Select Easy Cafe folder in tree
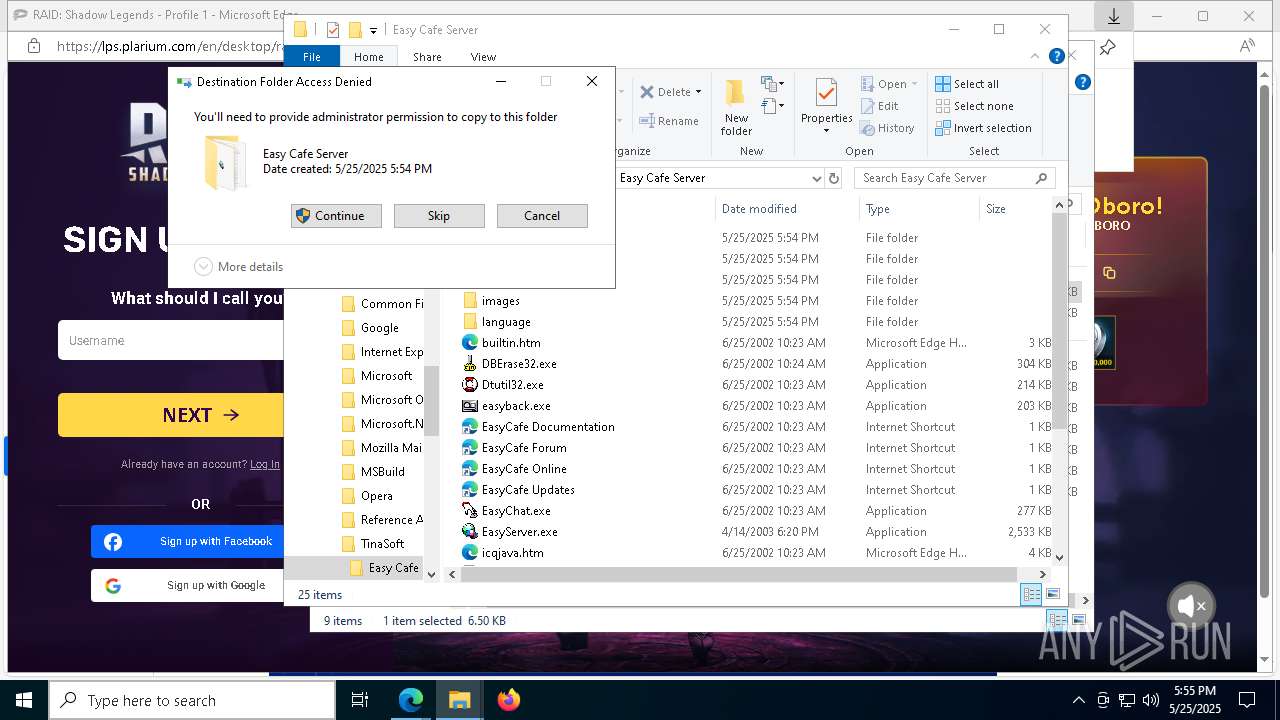 click(x=384, y=568)
